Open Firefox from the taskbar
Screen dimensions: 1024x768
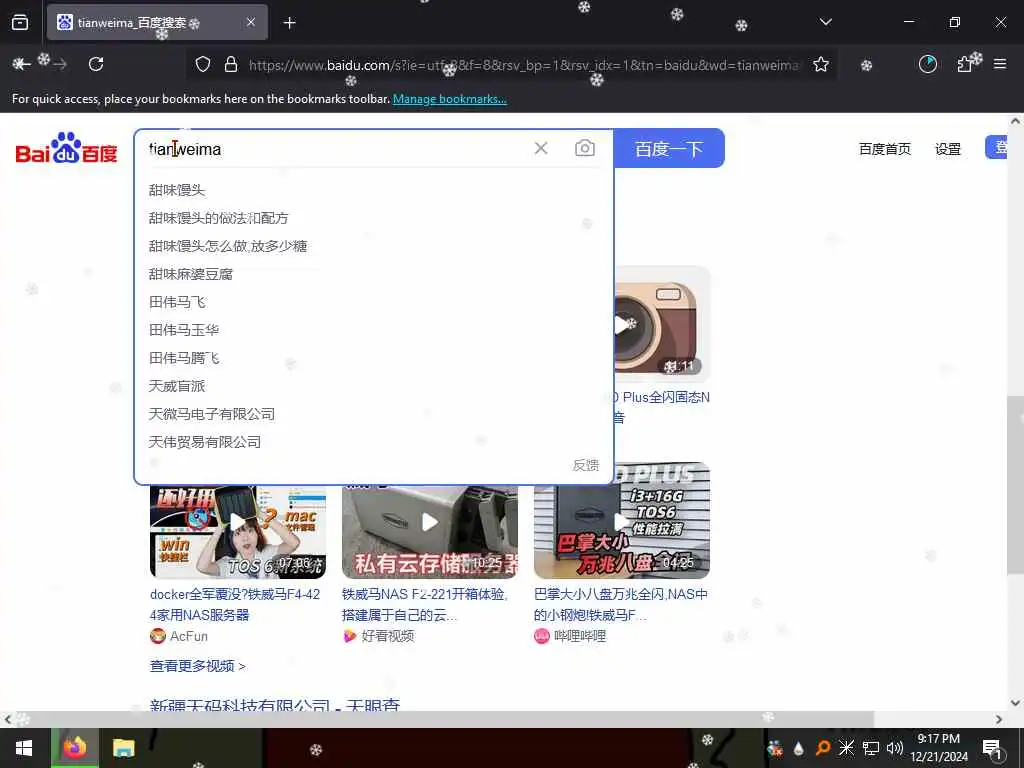(x=74, y=748)
